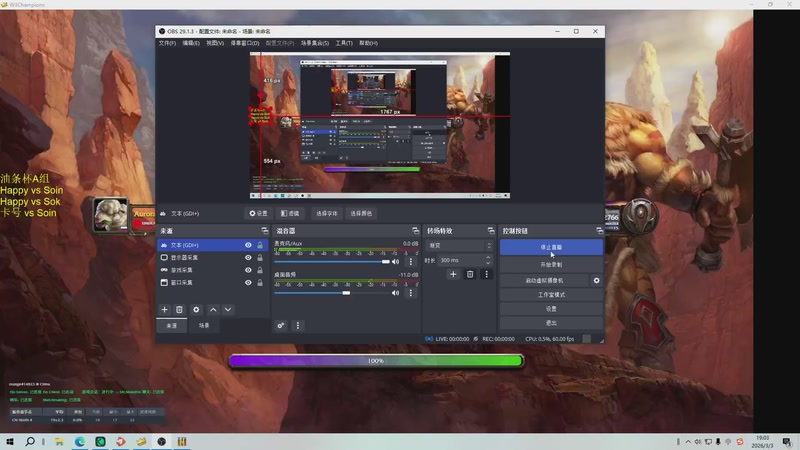Click the OBS preview canvas
The width and height of the screenshot is (800, 450).
point(380,125)
